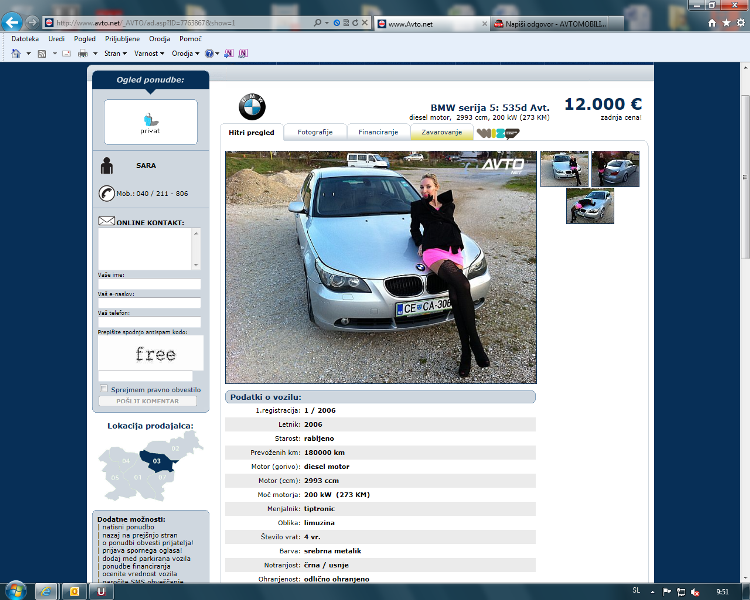Click the antispam code input field

145,376
